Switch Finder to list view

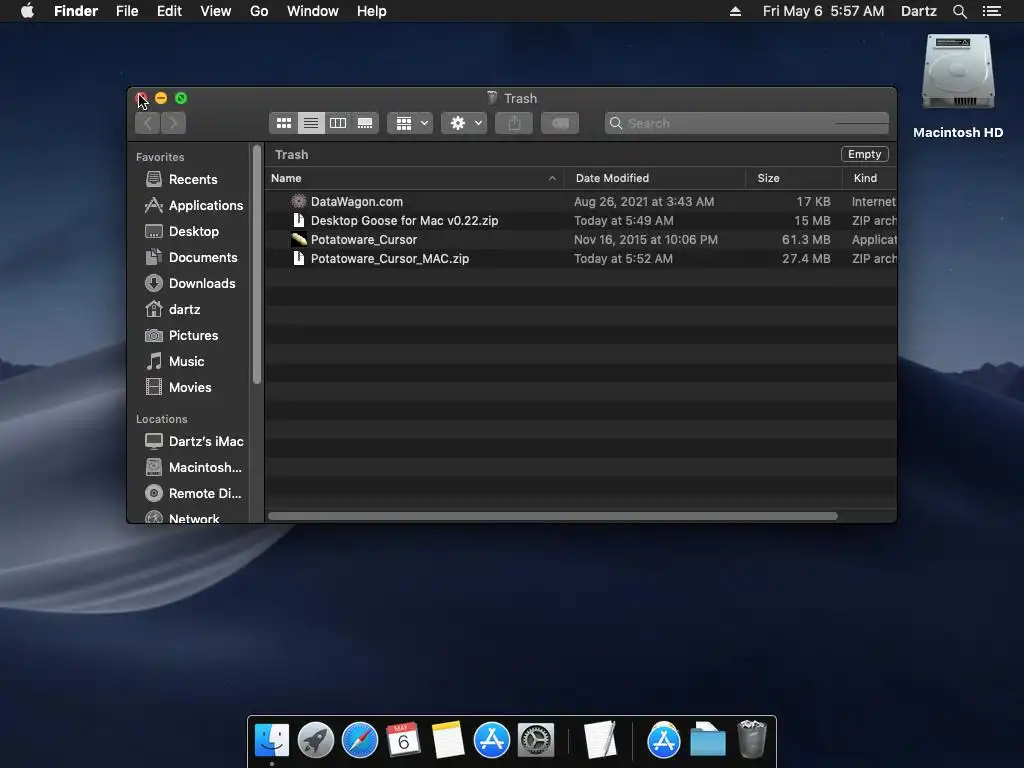tap(311, 123)
